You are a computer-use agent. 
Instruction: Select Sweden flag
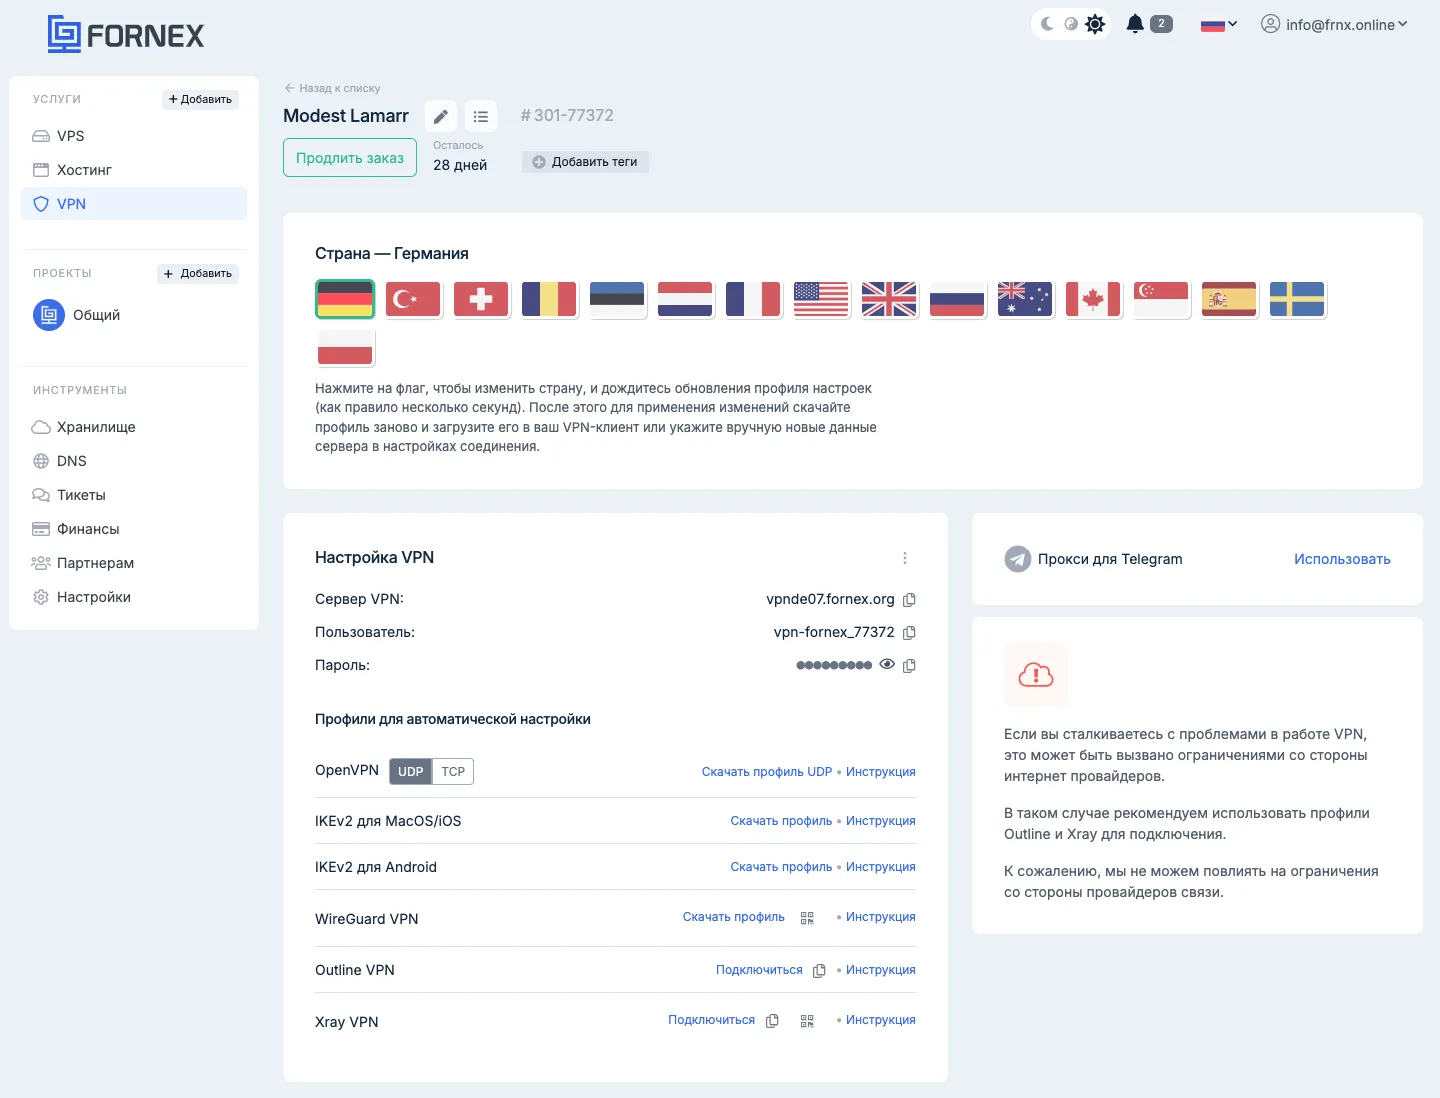(x=1297, y=299)
